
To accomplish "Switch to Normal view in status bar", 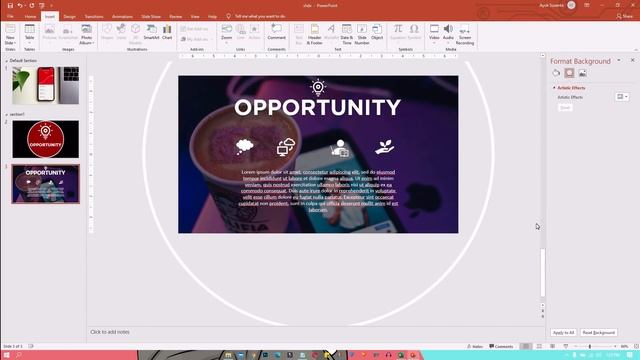I will pos(526,346).
